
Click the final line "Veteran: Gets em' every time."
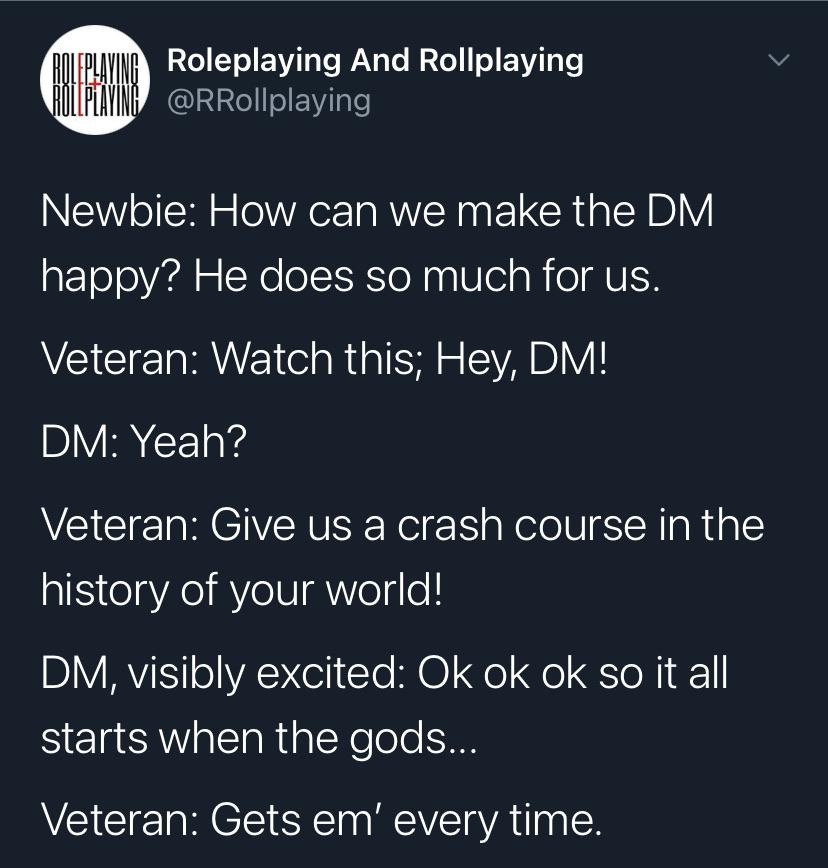coord(322,819)
